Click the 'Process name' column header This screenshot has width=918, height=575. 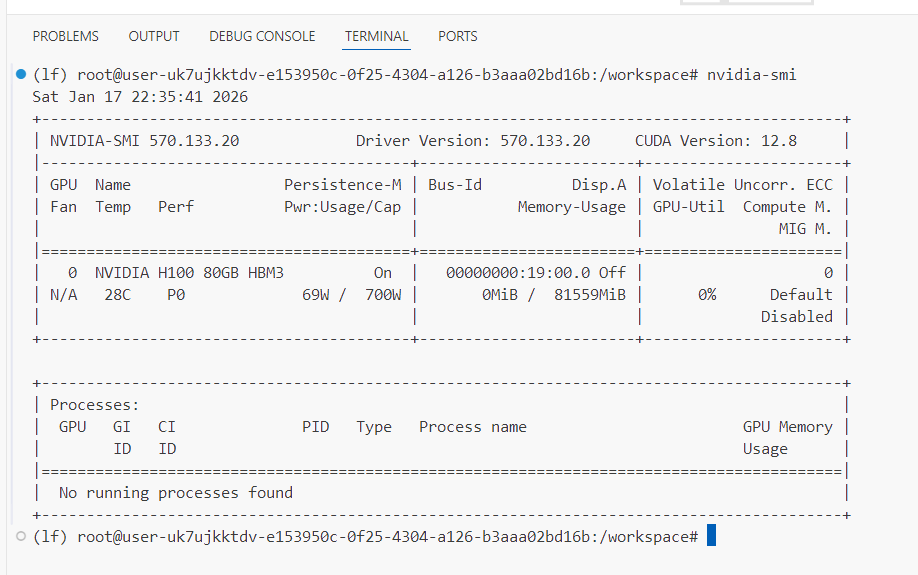coord(473,427)
